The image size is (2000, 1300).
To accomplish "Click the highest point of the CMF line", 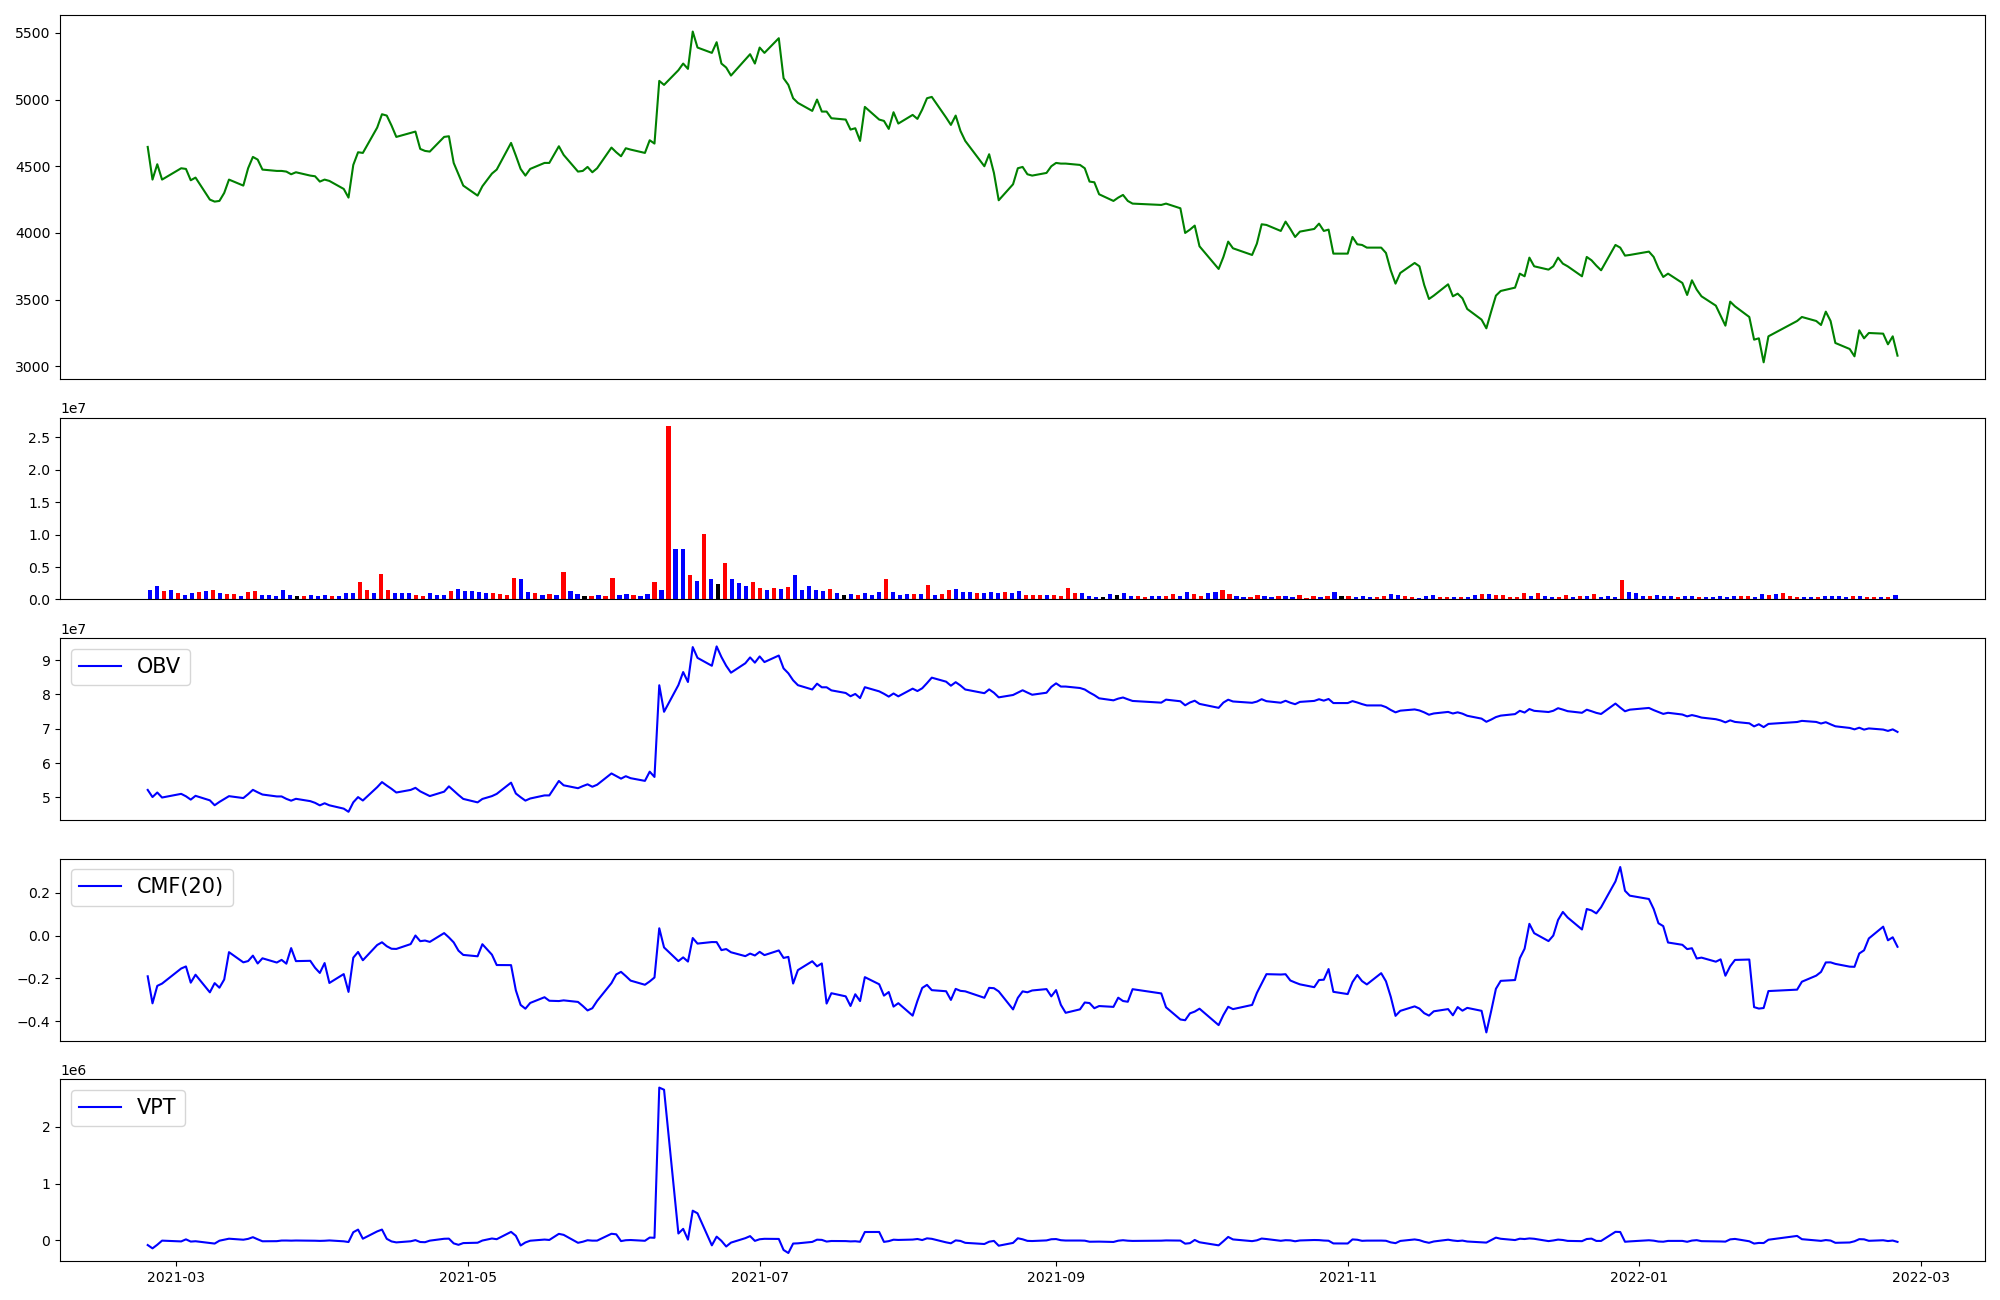I will (x=1620, y=868).
